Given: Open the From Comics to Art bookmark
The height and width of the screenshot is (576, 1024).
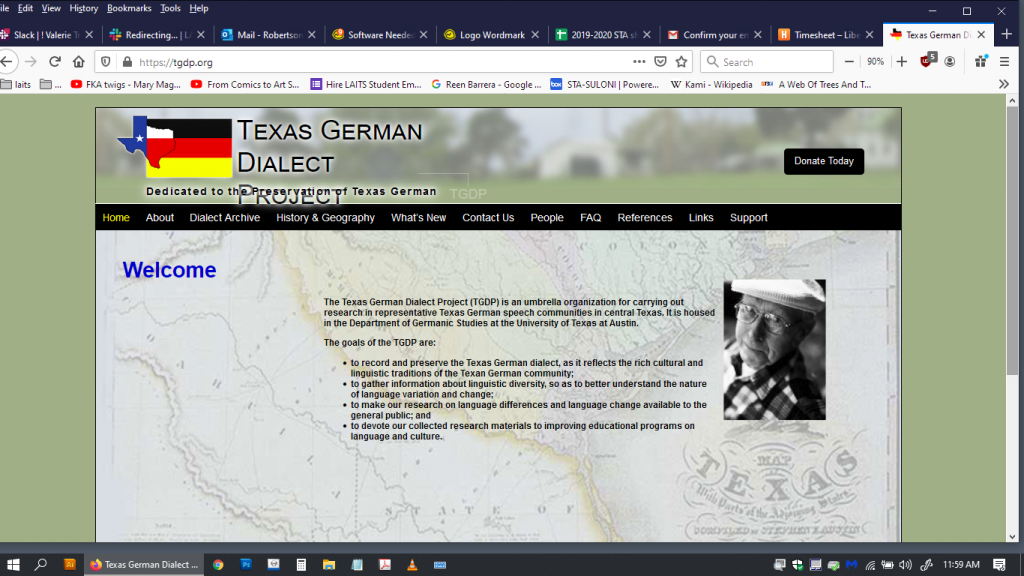Looking at the screenshot, I should pyautogui.click(x=245, y=84).
